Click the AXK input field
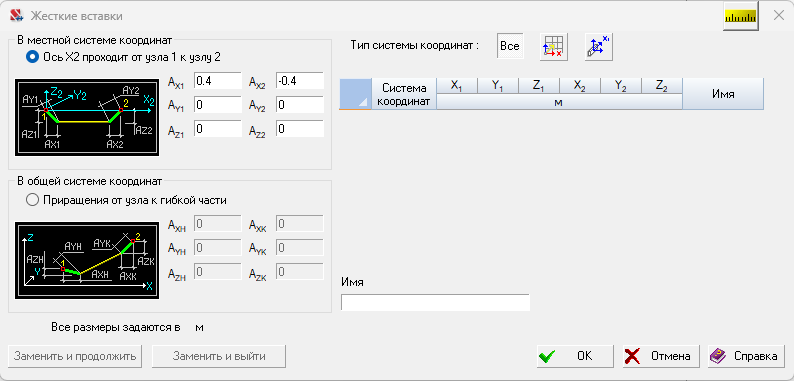 (299, 223)
